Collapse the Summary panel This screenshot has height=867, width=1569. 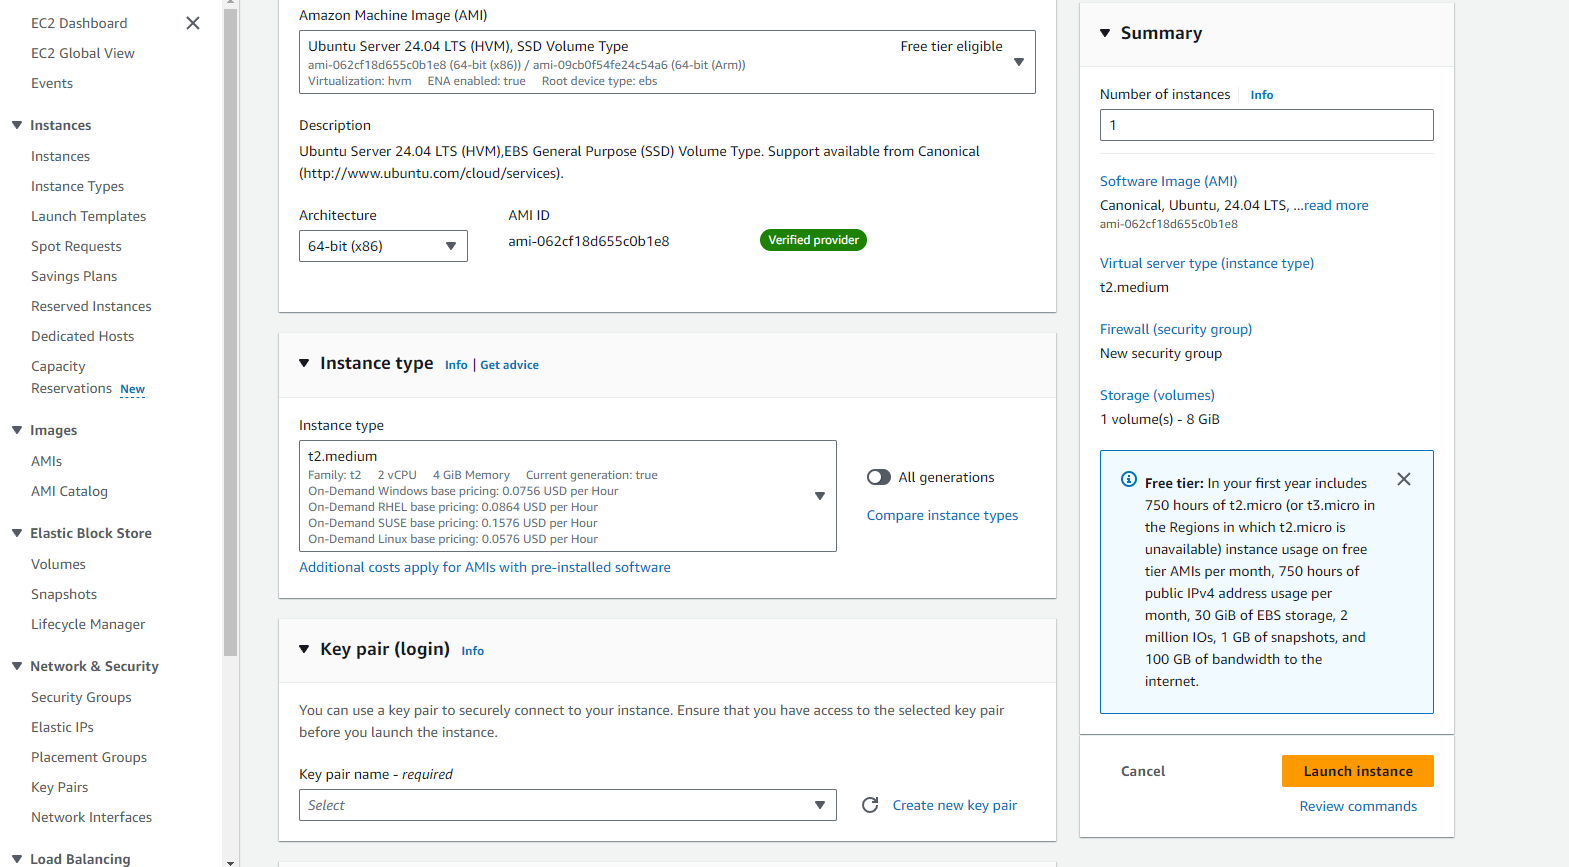[x=1105, y=33]
